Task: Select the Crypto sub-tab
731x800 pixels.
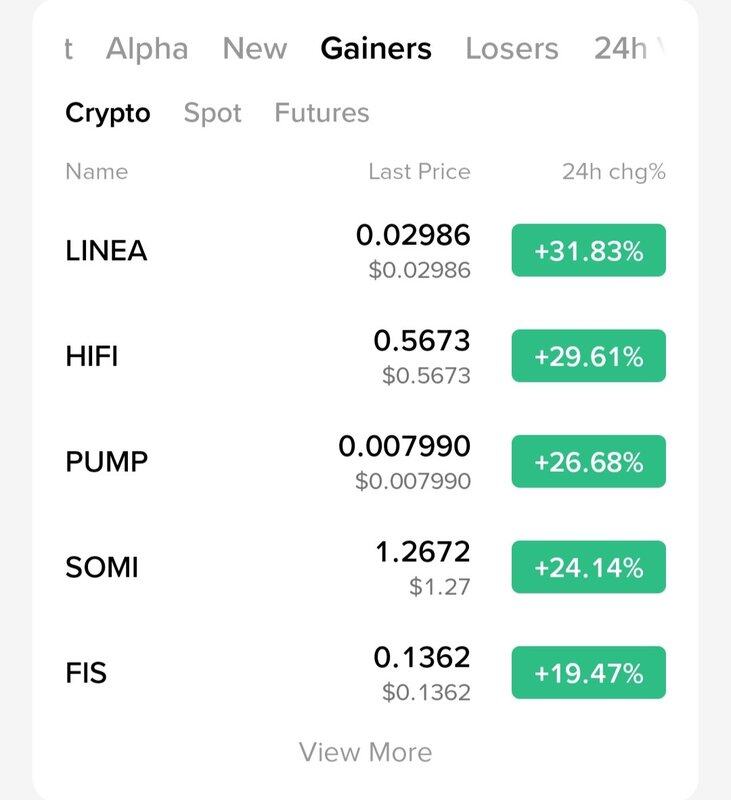Action: pyautogui.click(x=108, y=113)
